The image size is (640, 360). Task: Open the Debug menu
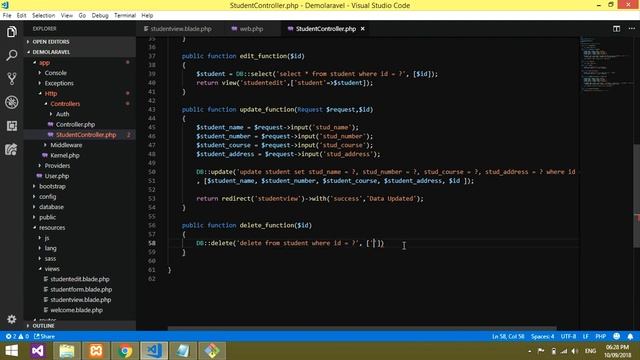(100, 16)
